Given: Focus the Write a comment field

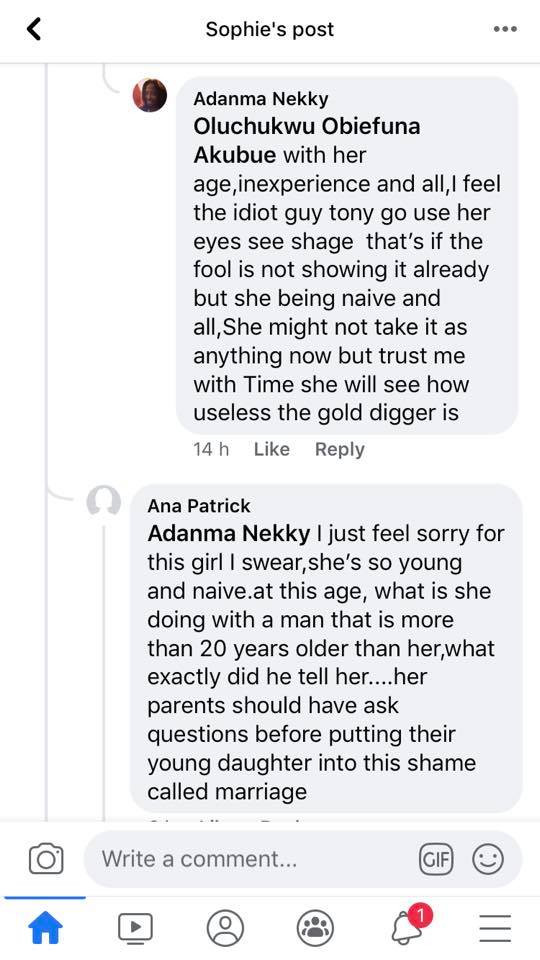Looking at the screenshot, I should (x=302, y=859).
